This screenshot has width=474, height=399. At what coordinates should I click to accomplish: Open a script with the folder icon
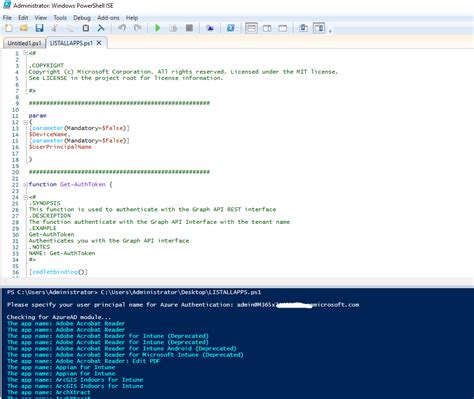coord(24,28)
